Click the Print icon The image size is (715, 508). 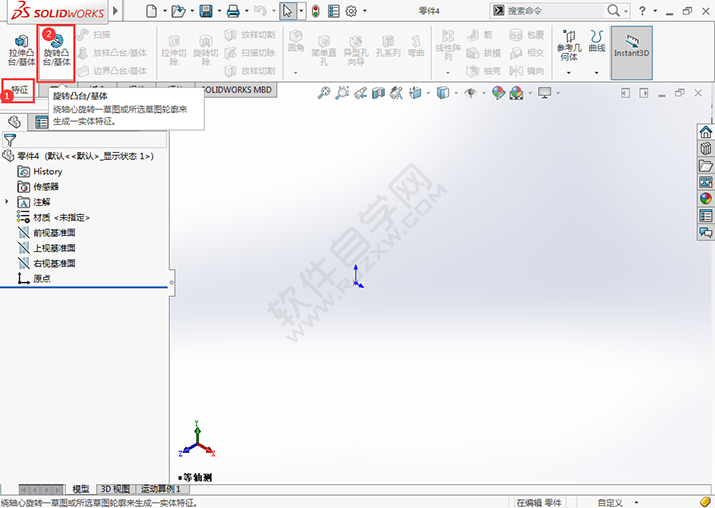(x=233, y=11)
